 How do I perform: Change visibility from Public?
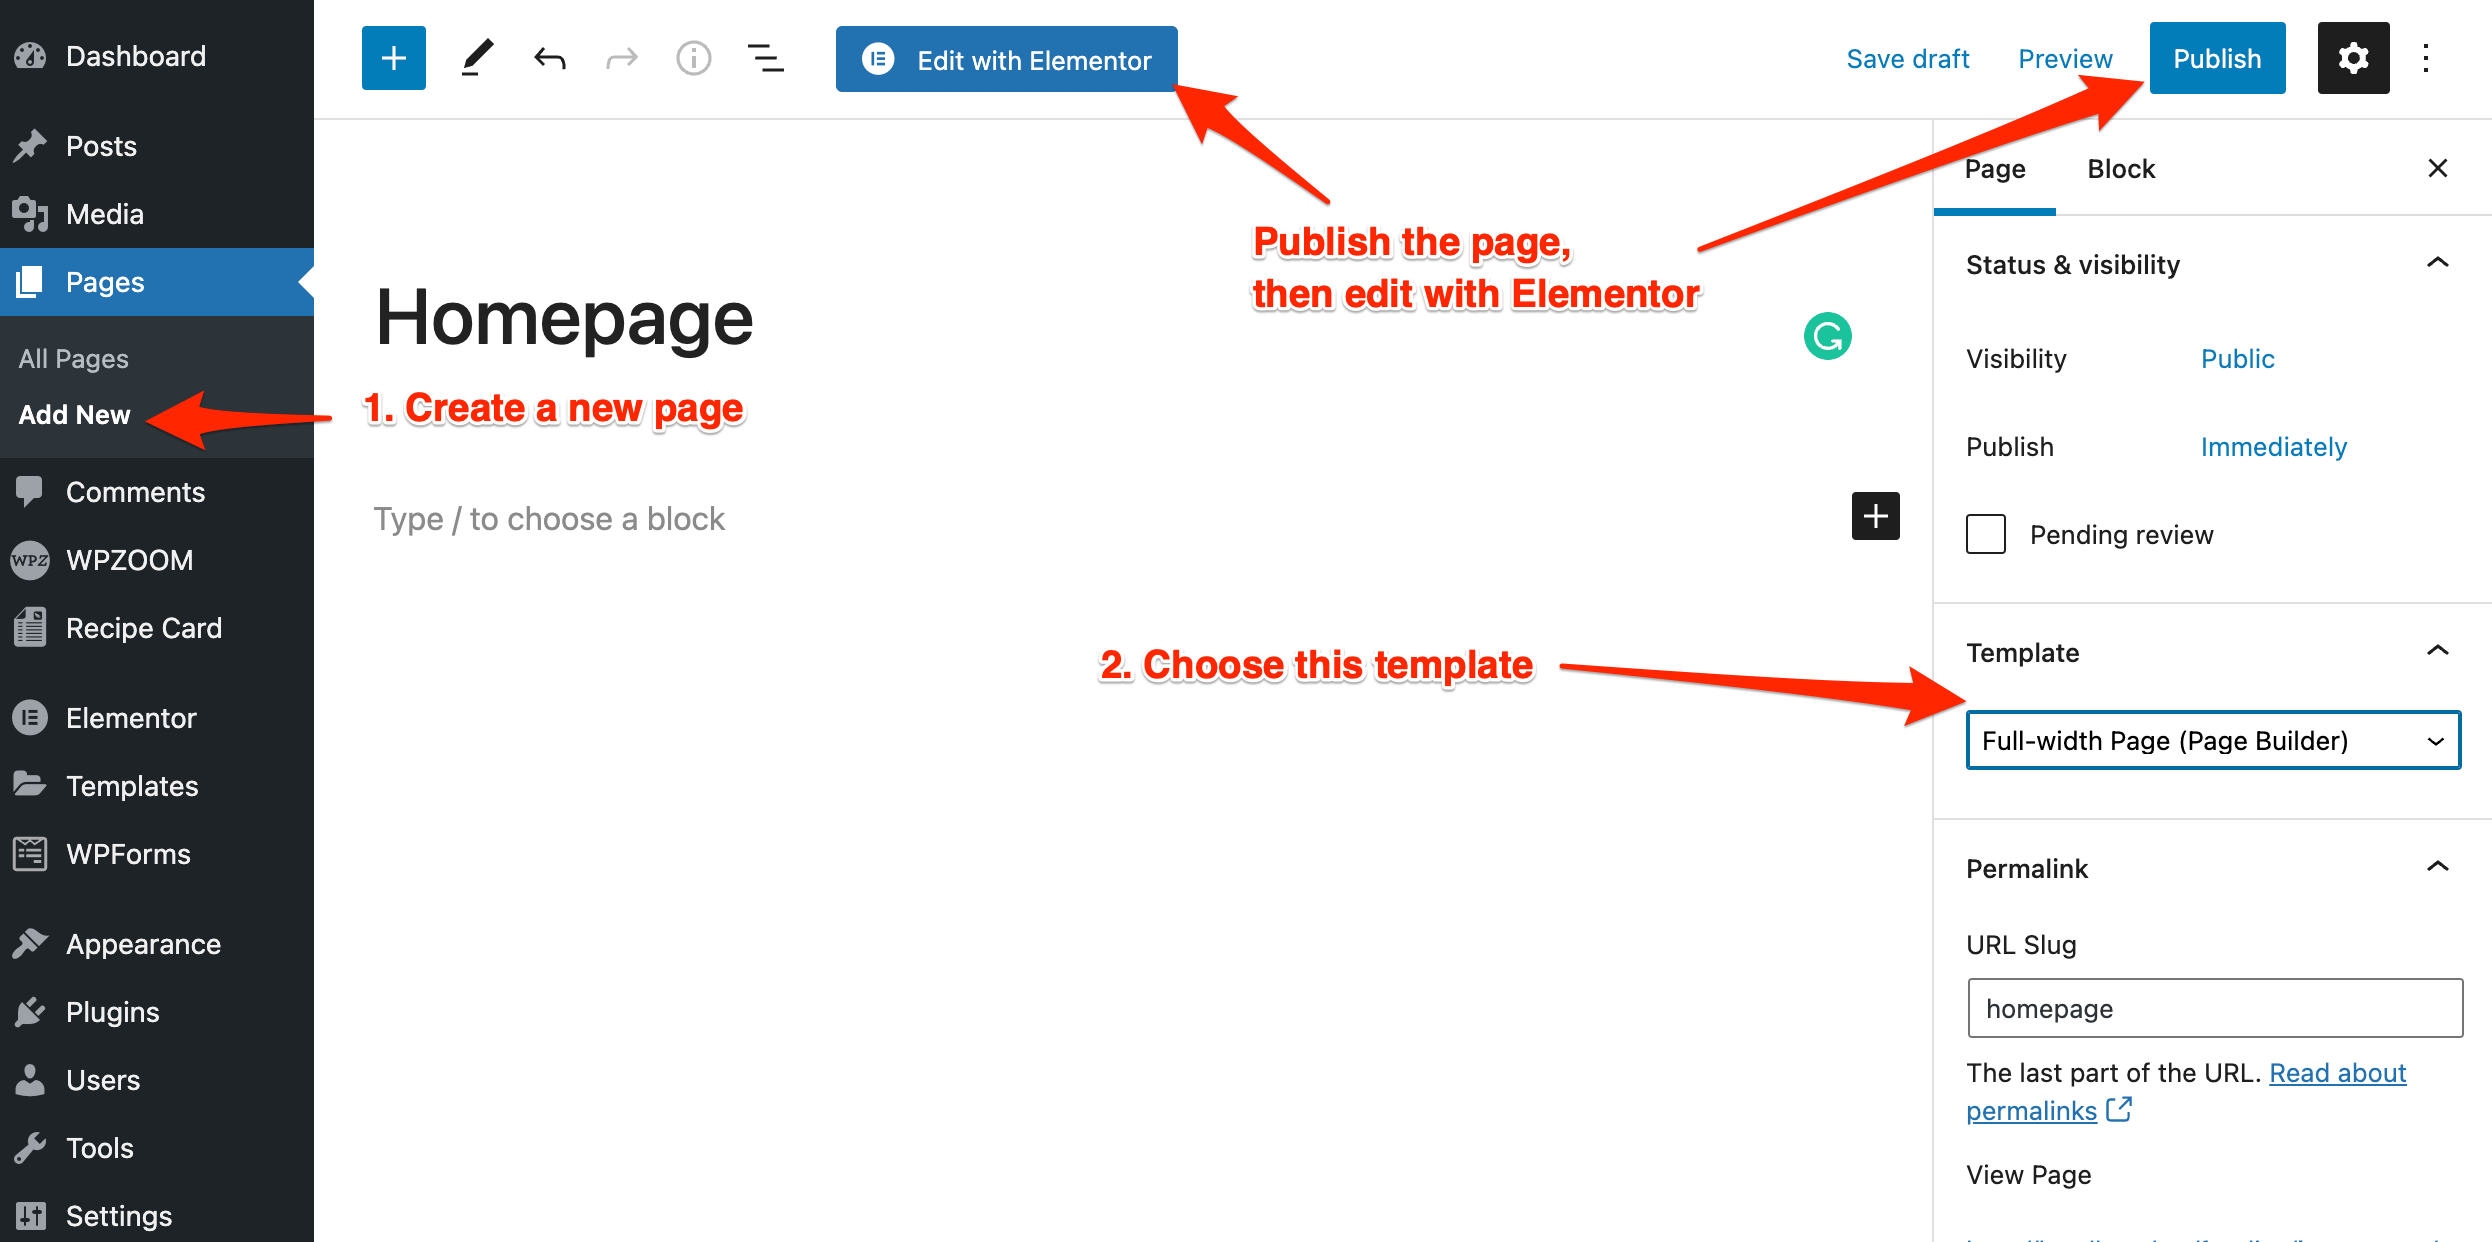tap(2237, 359)
